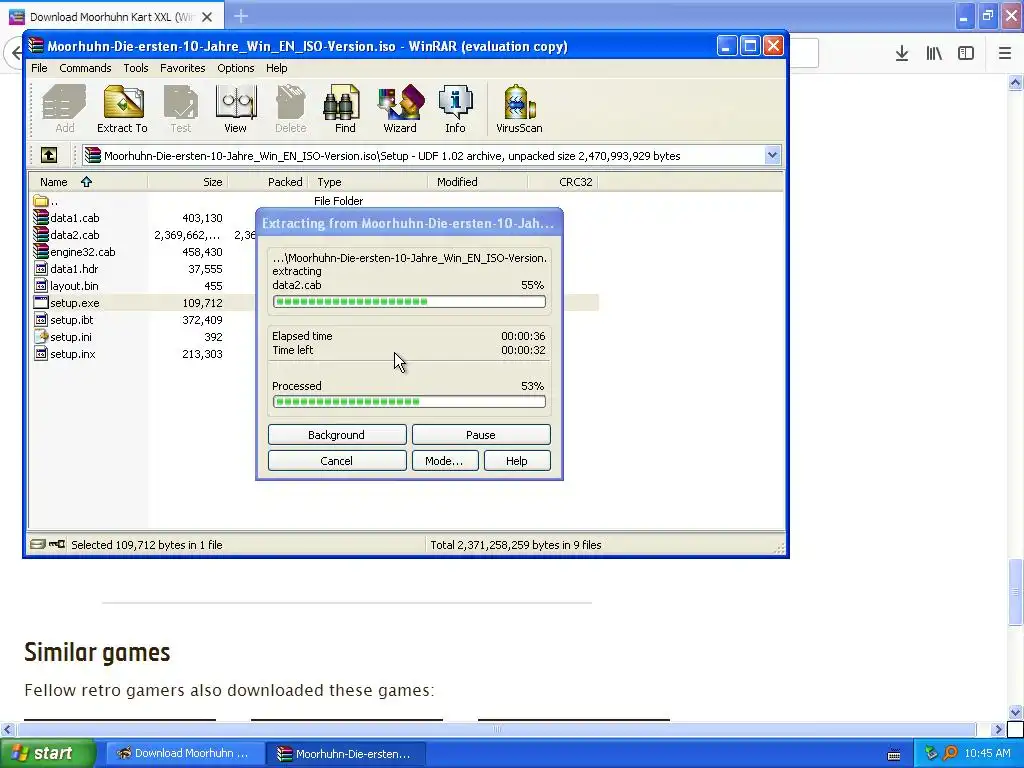Click the system tray clock 10:45 AM
The height and width of the screenshot is (768, 1024).
point(987,754)
